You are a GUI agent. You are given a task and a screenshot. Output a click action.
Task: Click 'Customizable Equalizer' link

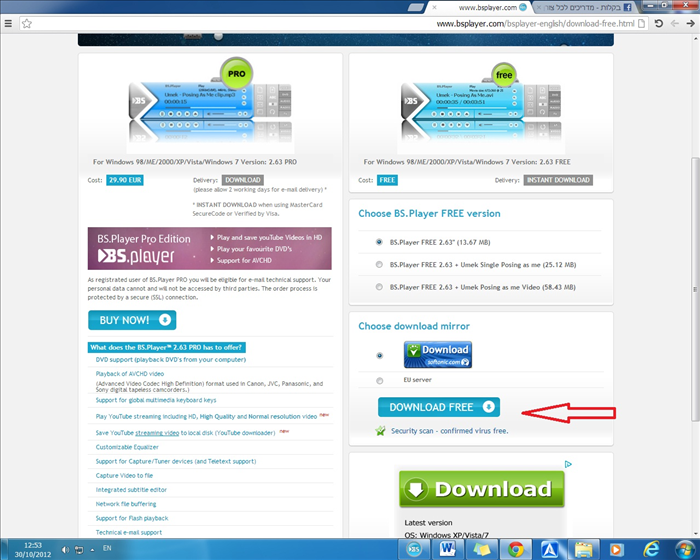click(x=127, y=447)
